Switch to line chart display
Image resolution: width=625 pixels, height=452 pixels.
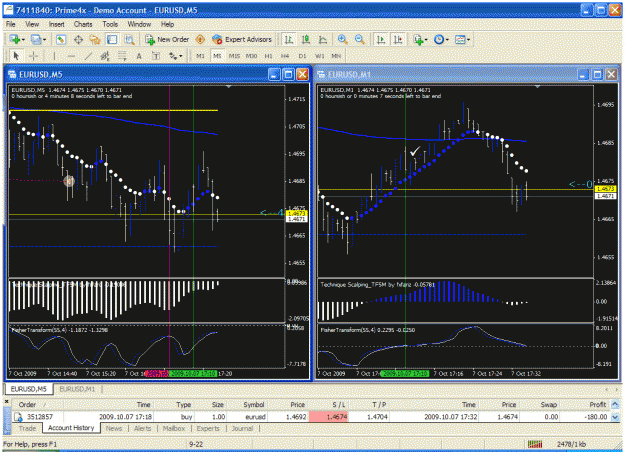click(323, 39)
